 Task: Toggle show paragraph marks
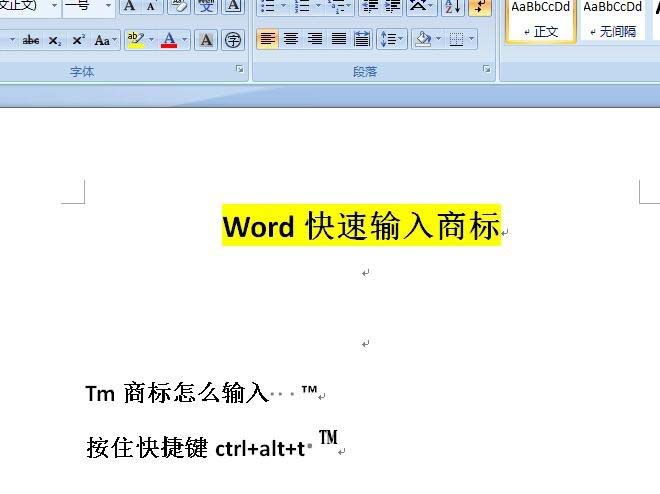(479, 6)
